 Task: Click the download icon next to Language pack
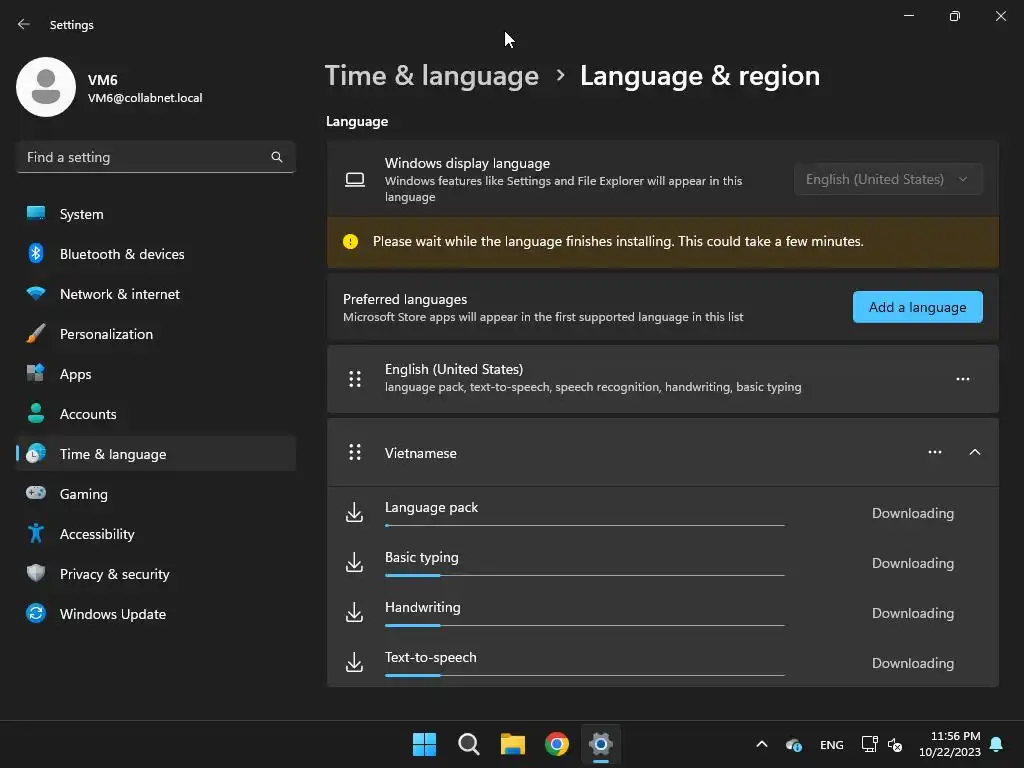(354, 513)
